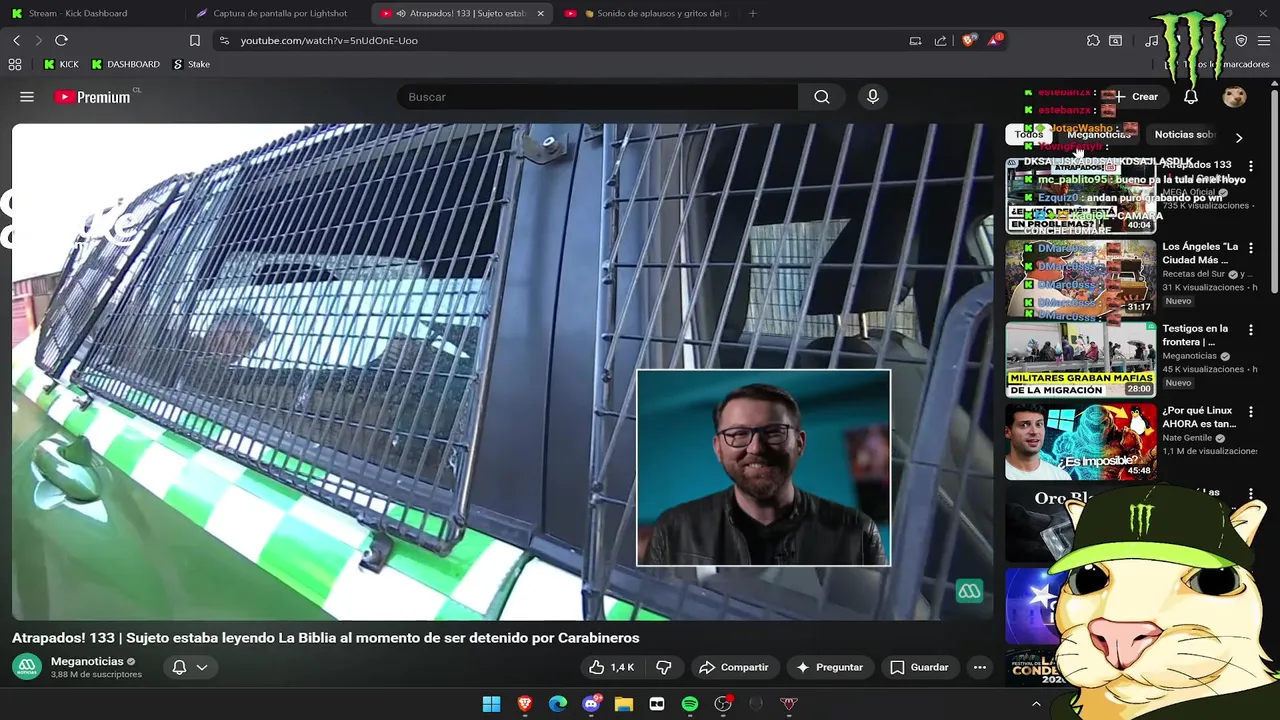Open Brave Rewards triangle icon
The image size is (1280, 720).
995,41
